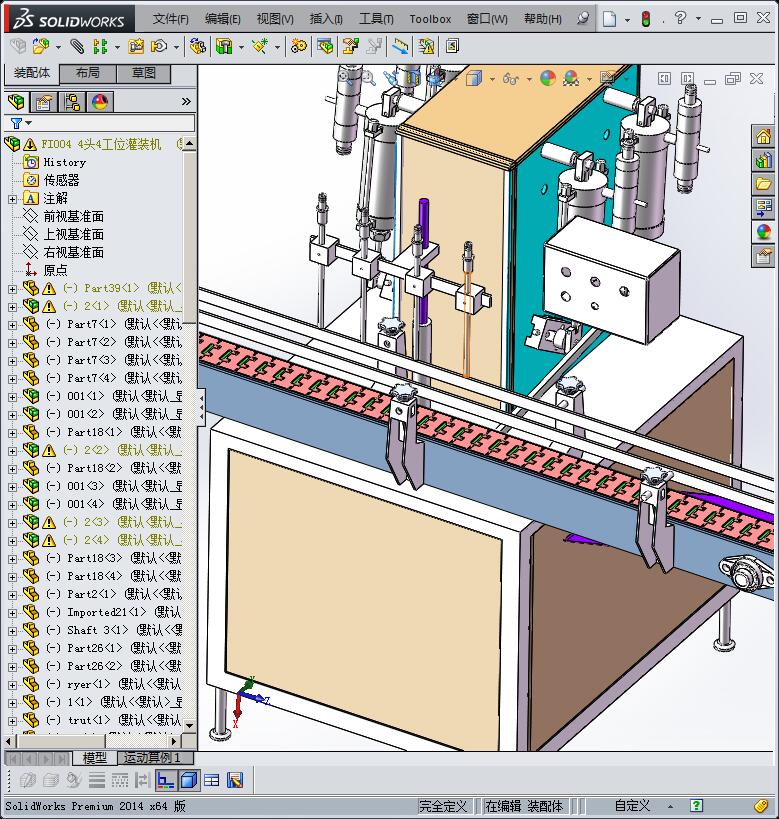
Task: Click the Smart Fasteners icon
Action: [136, 46]
